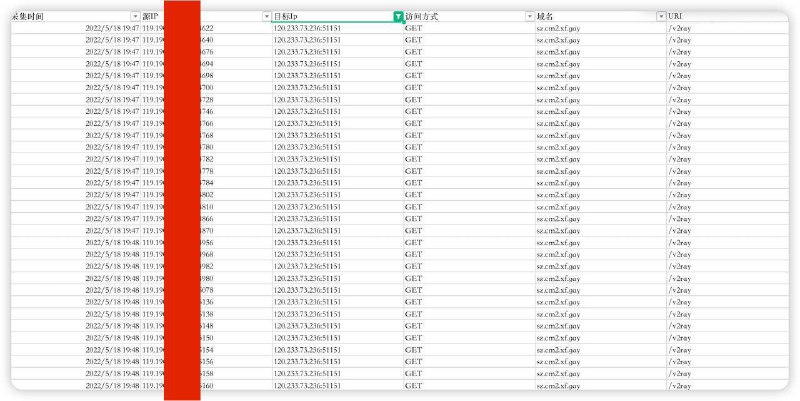
Task: Open the active green filter on 目标Ip column
Action: [x=399, y=17]
